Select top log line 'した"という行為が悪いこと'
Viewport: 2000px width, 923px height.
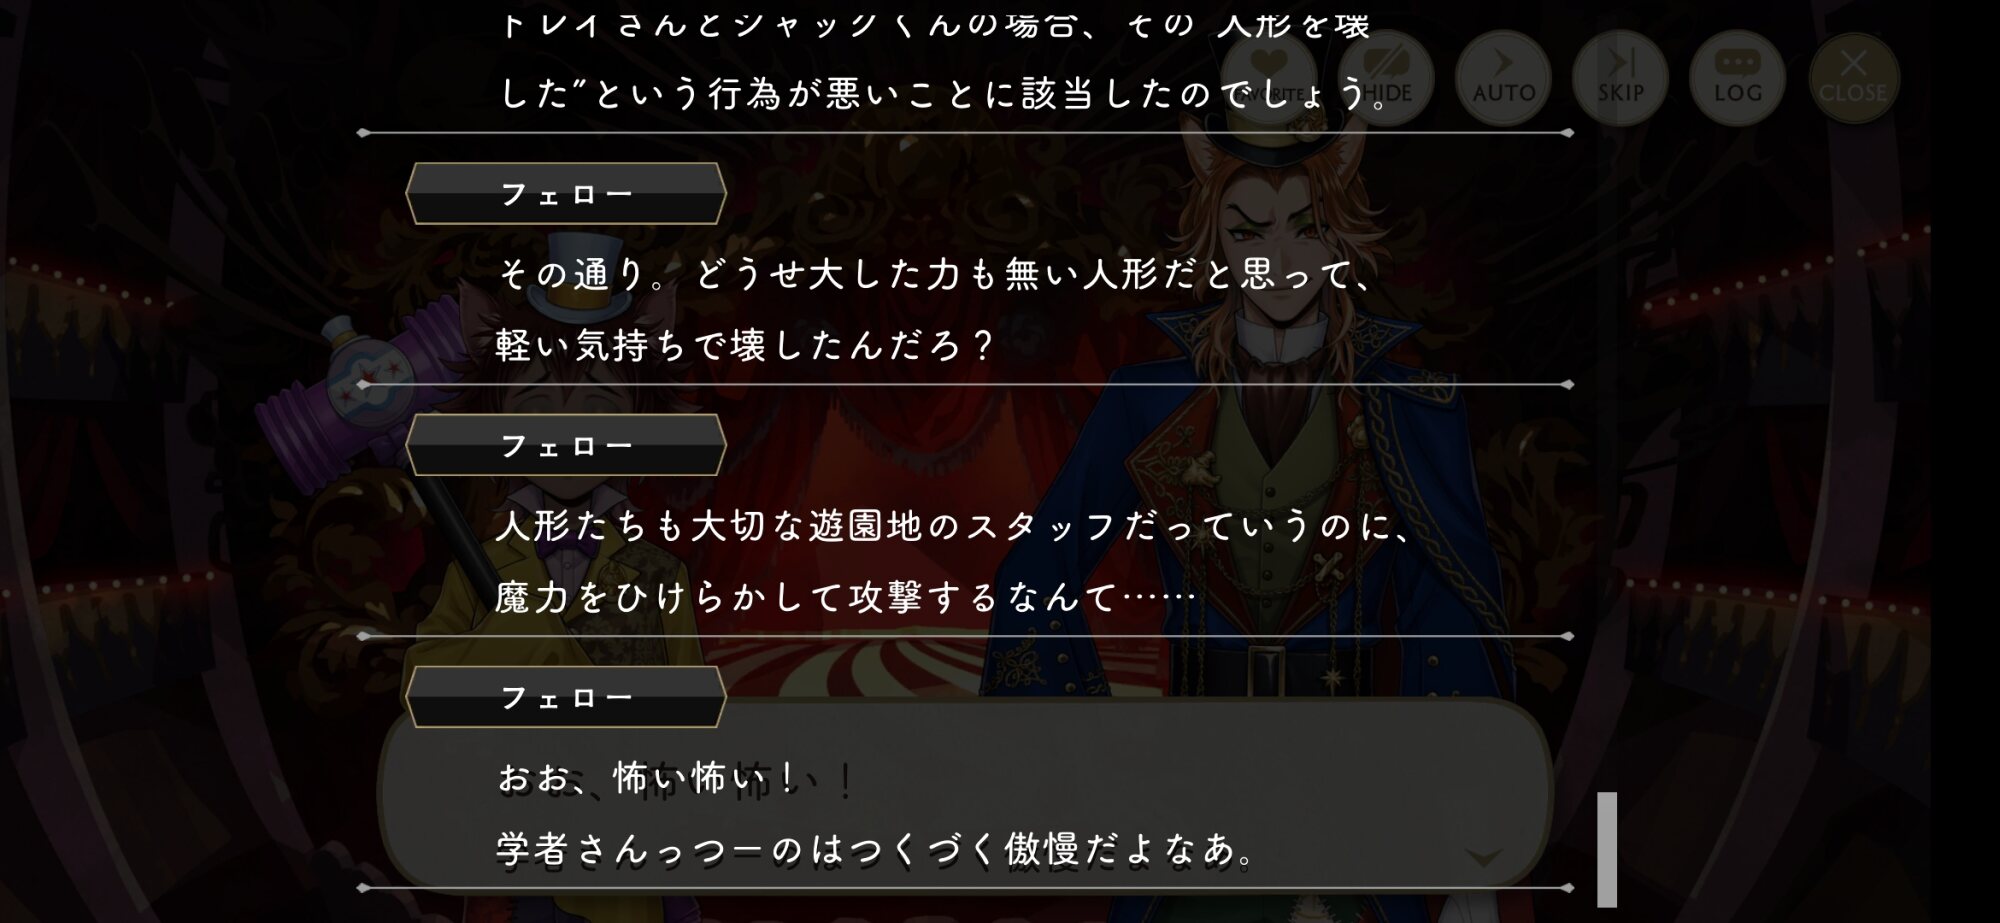coord(944,93)
